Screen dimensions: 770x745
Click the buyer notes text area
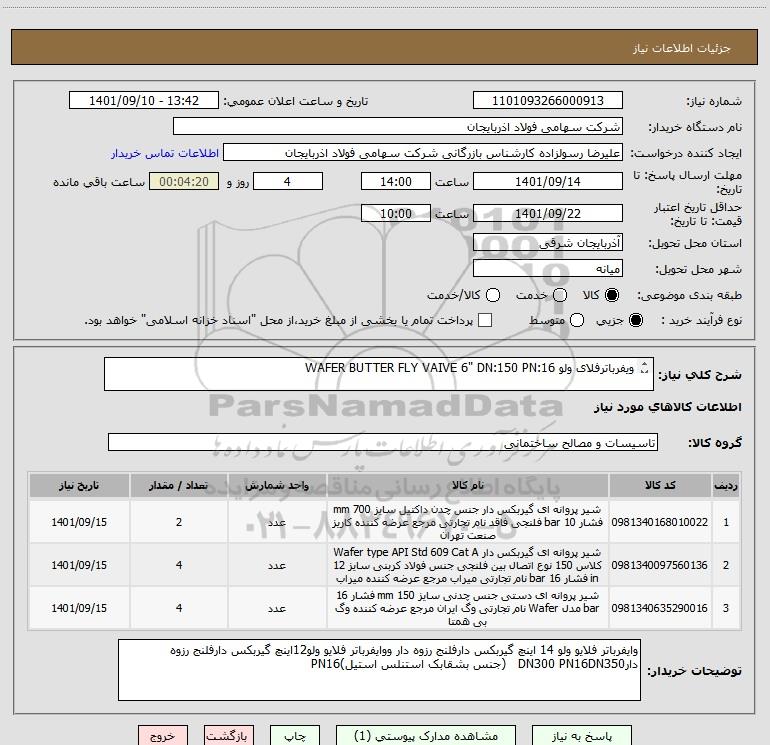coord(379,670)
